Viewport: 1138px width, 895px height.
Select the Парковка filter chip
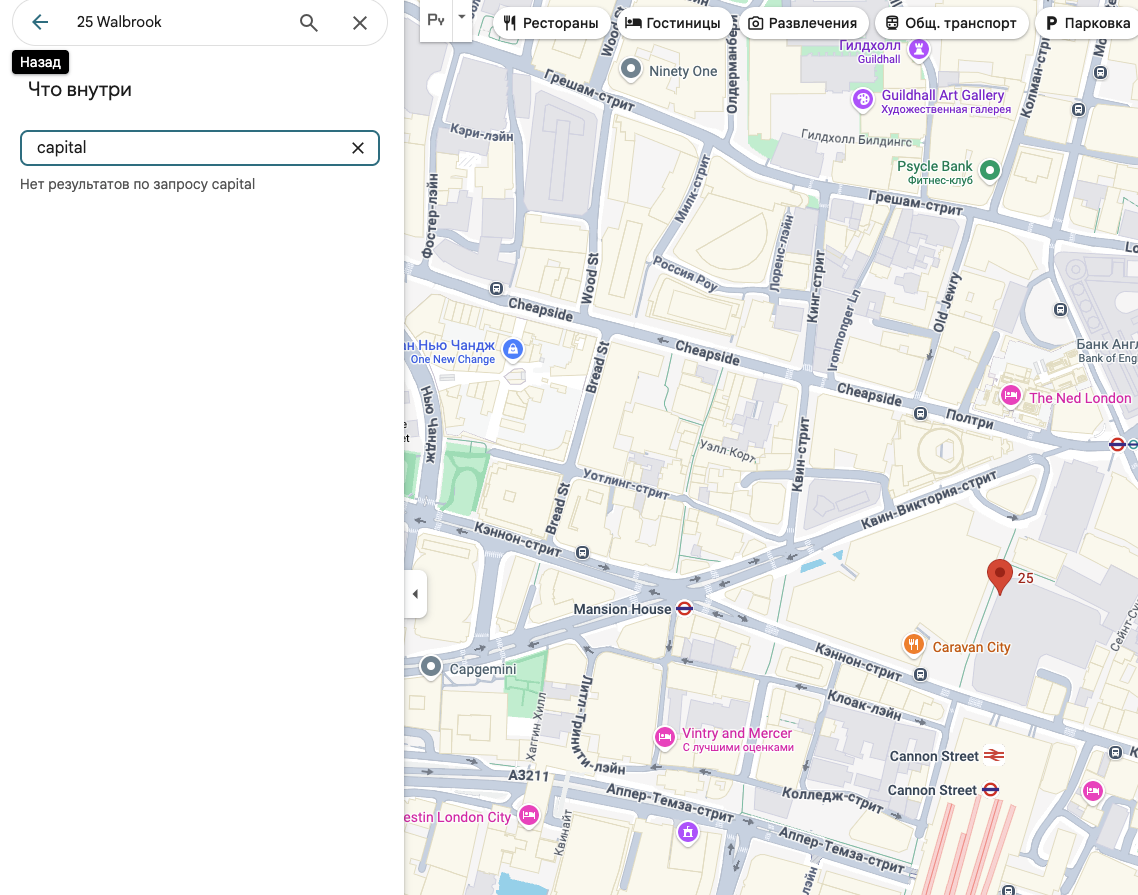click(x=1086, y=23)
